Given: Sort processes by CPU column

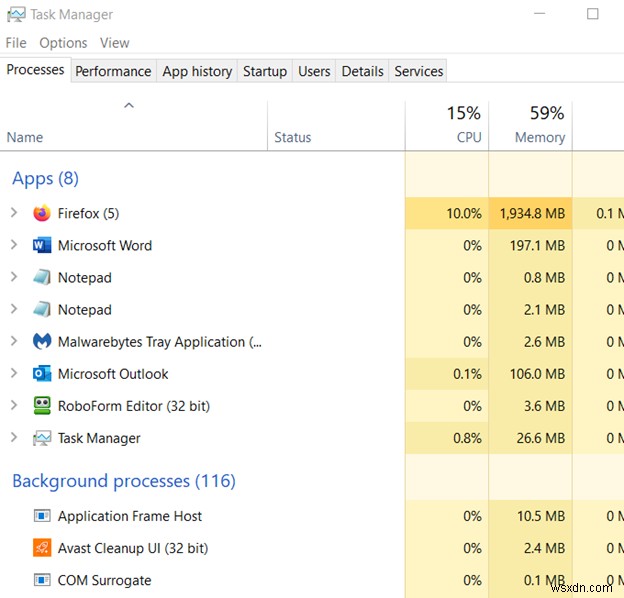Looking at the screenshot, I should point(447,126).
